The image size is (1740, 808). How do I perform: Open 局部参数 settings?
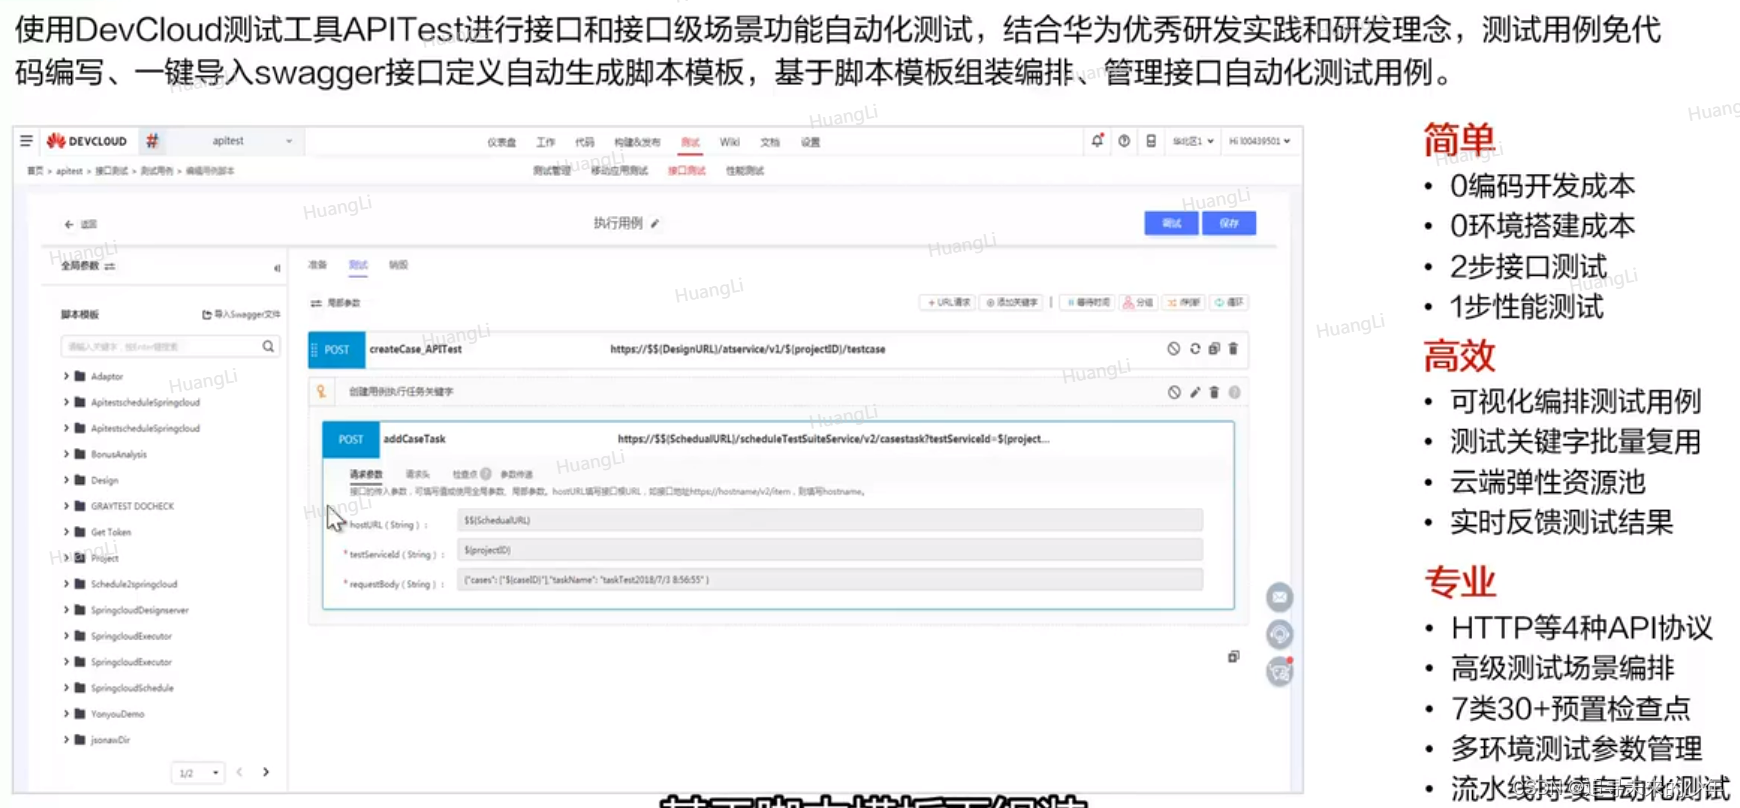coord(335,303)
